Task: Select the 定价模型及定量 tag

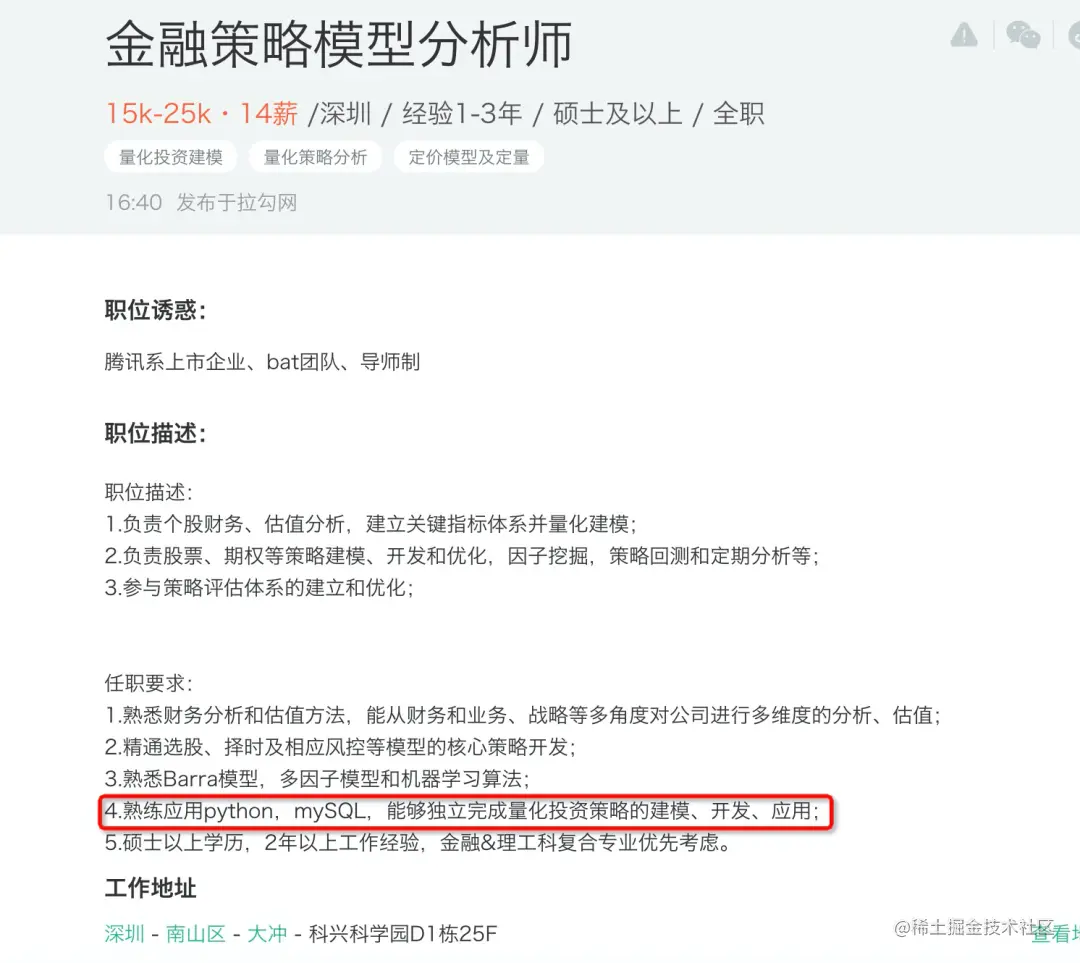Action: point(469,157)
